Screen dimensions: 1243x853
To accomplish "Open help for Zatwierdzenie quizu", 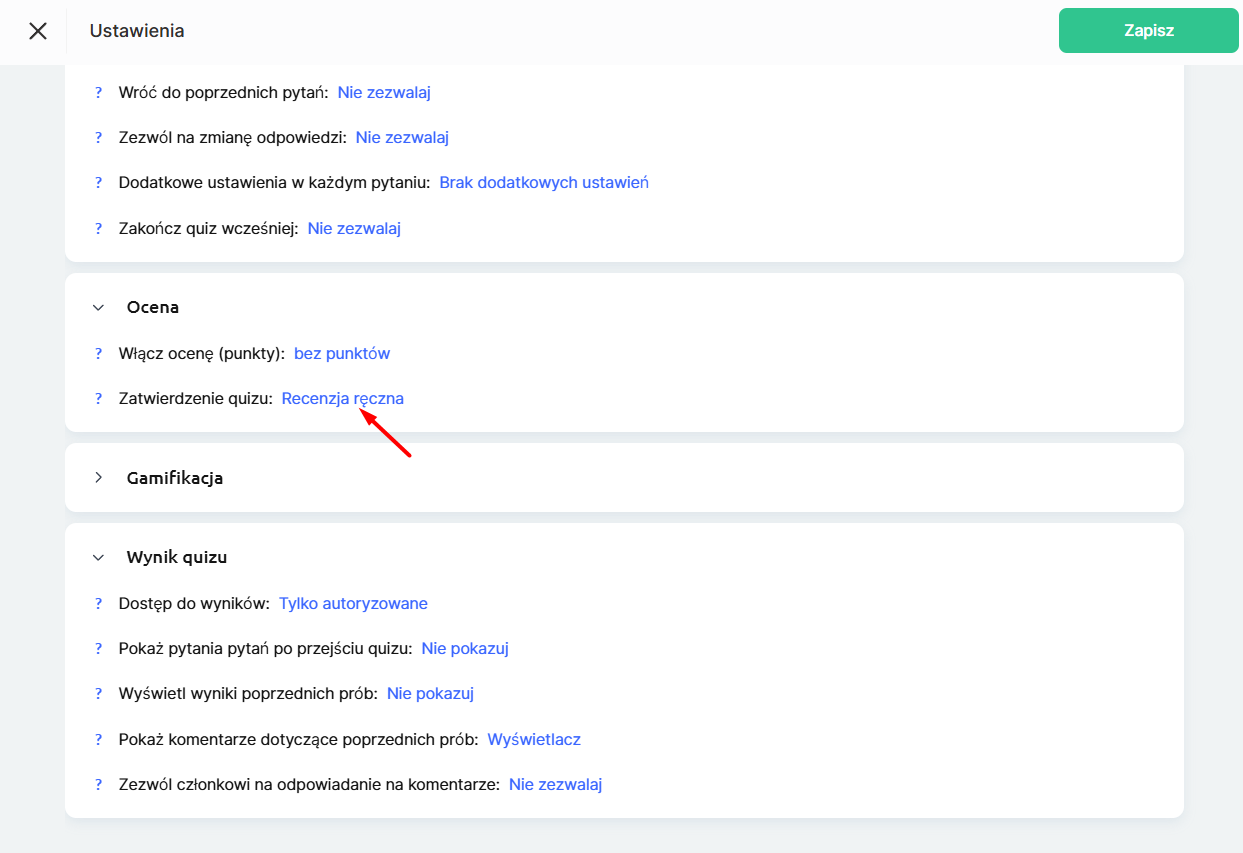I will (99, 398).
